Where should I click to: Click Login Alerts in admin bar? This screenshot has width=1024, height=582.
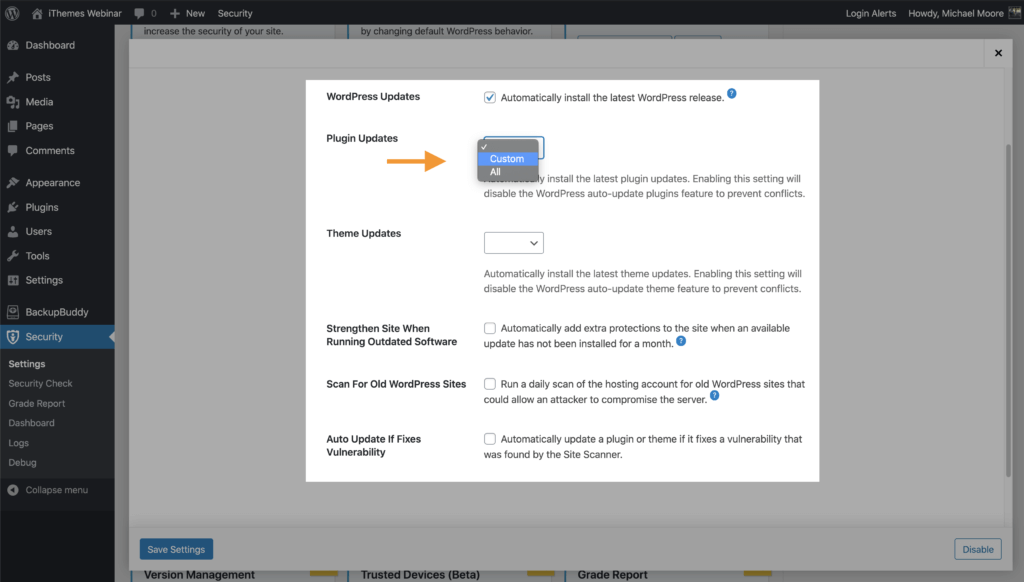[x=871, y=13]
